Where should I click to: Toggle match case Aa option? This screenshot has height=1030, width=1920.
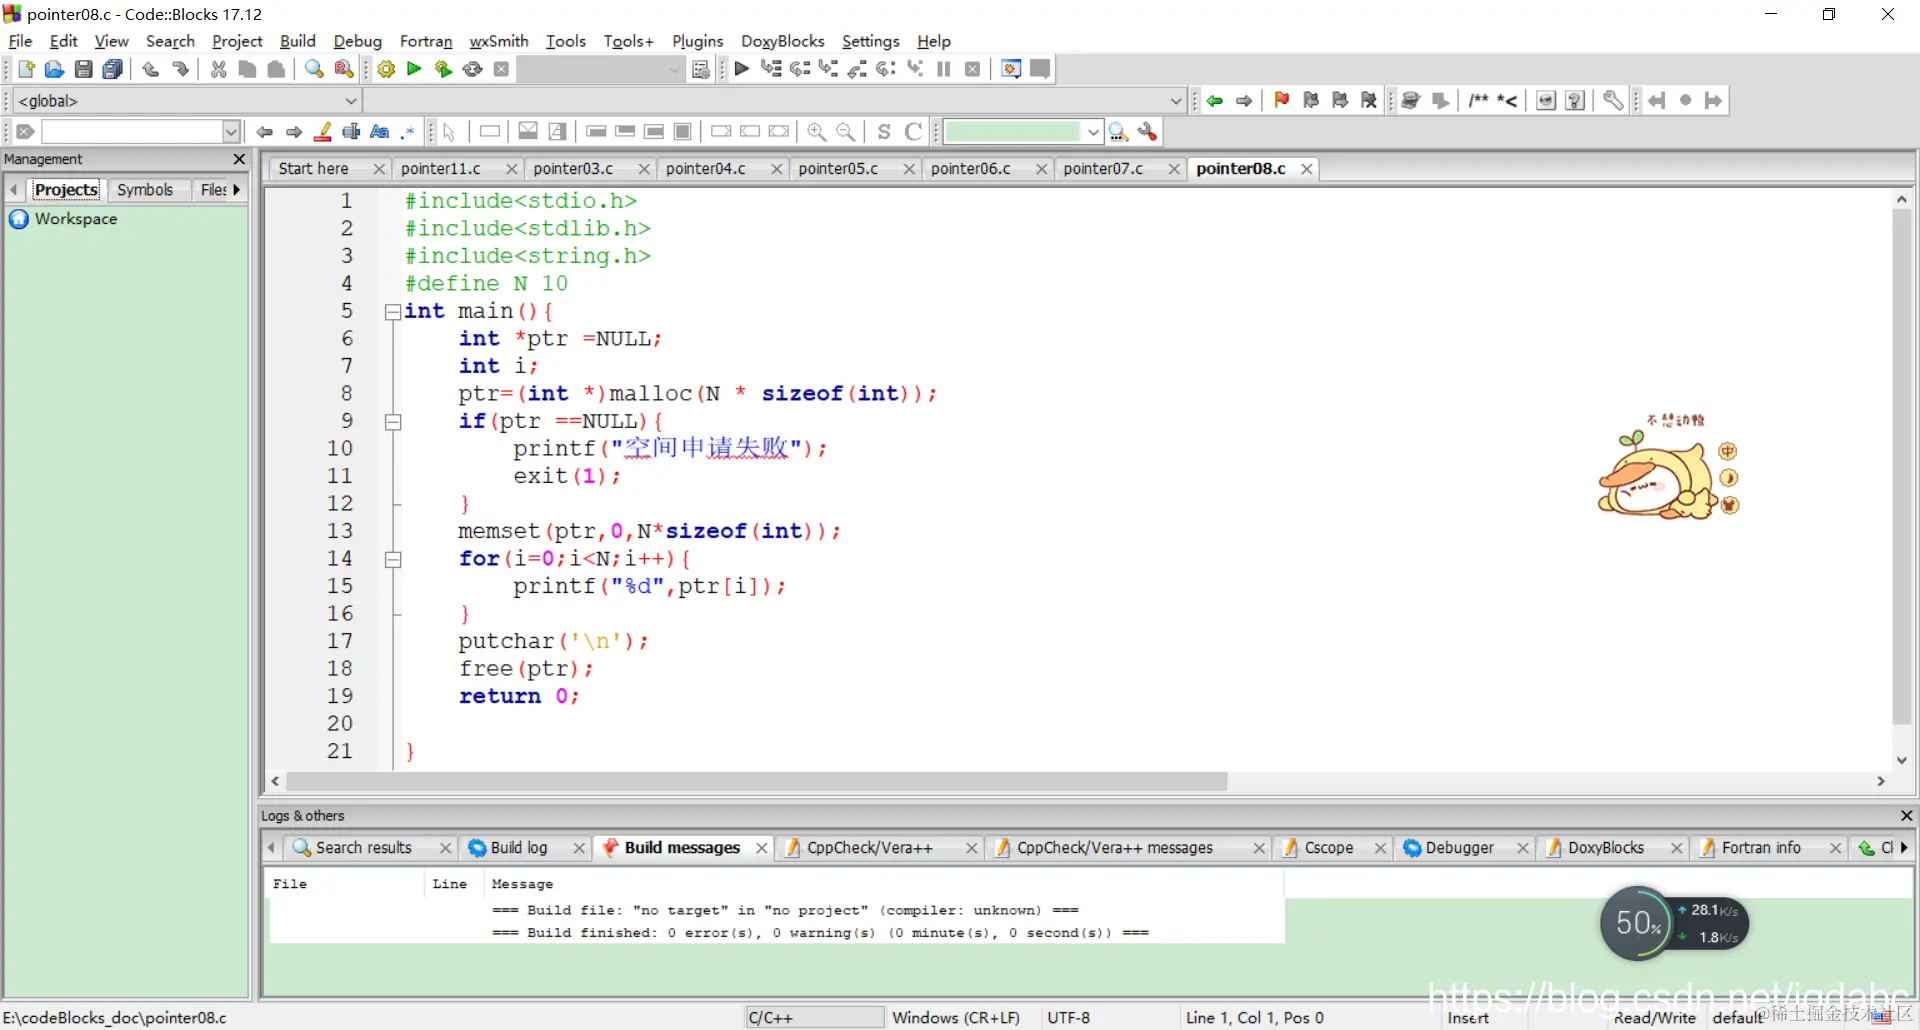tap(380, 131)
